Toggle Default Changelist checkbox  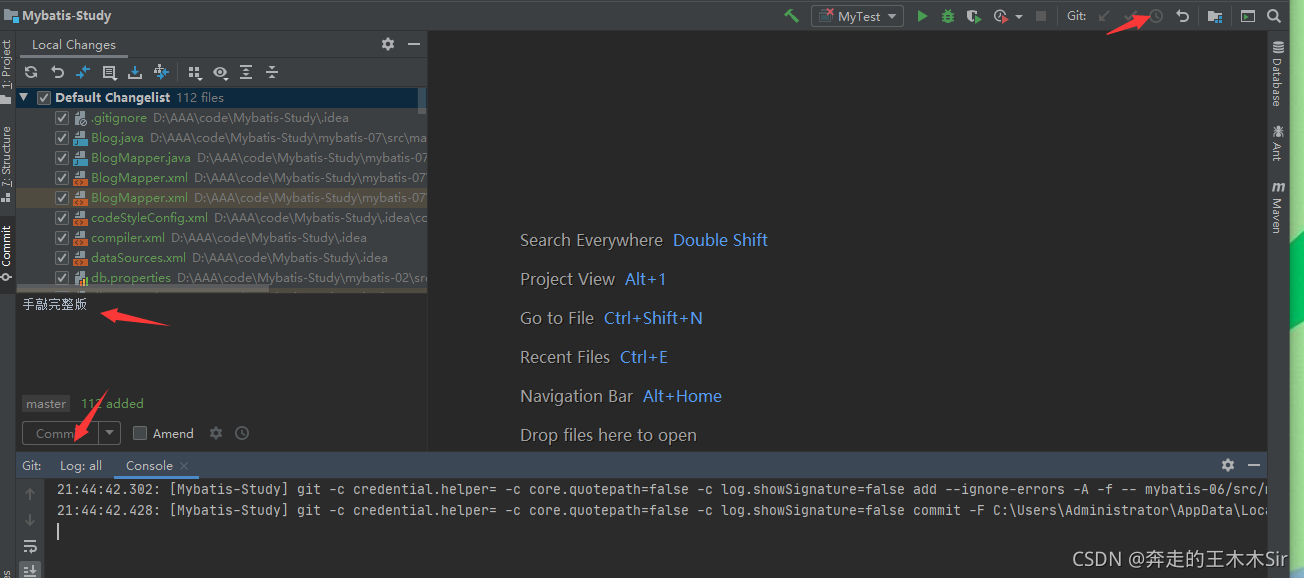coord(44,97)
